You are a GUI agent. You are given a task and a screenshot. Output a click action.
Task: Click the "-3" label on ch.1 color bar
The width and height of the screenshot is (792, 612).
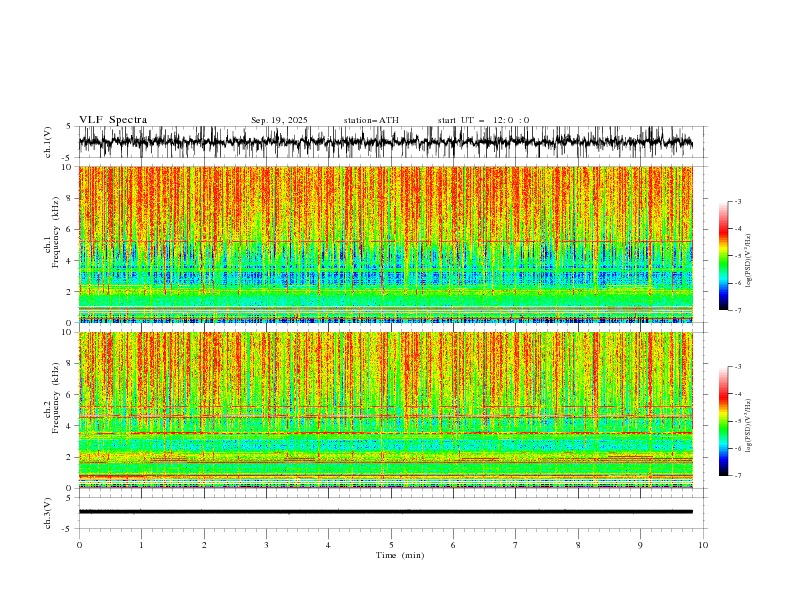pyautogui.click(x=737, y=201)
